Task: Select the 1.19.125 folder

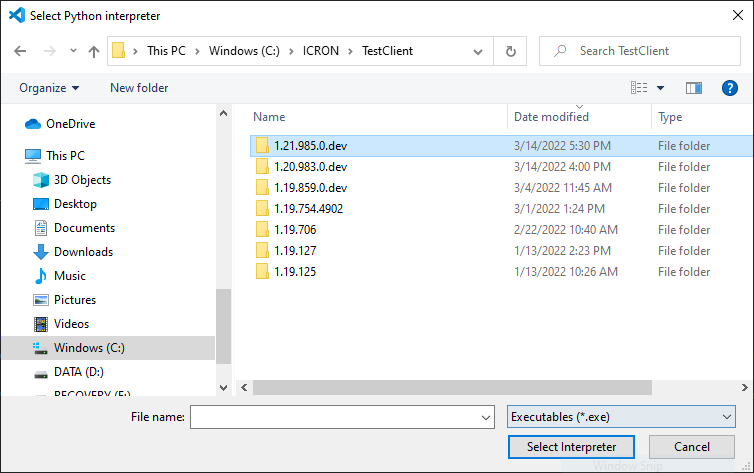Action: 501,272
